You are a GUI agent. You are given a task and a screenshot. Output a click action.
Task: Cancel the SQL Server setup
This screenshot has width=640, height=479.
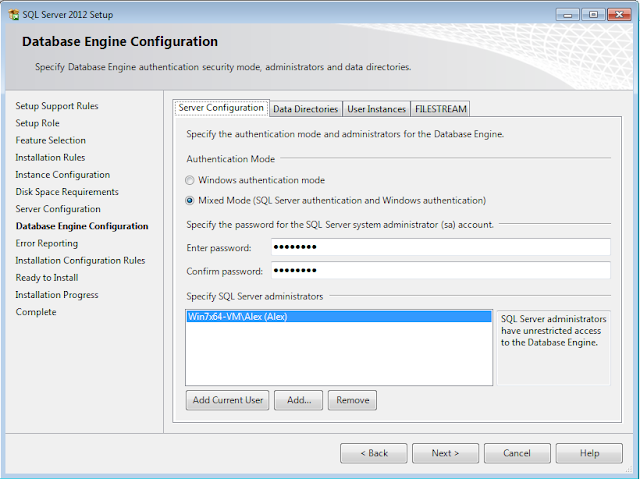517,453
